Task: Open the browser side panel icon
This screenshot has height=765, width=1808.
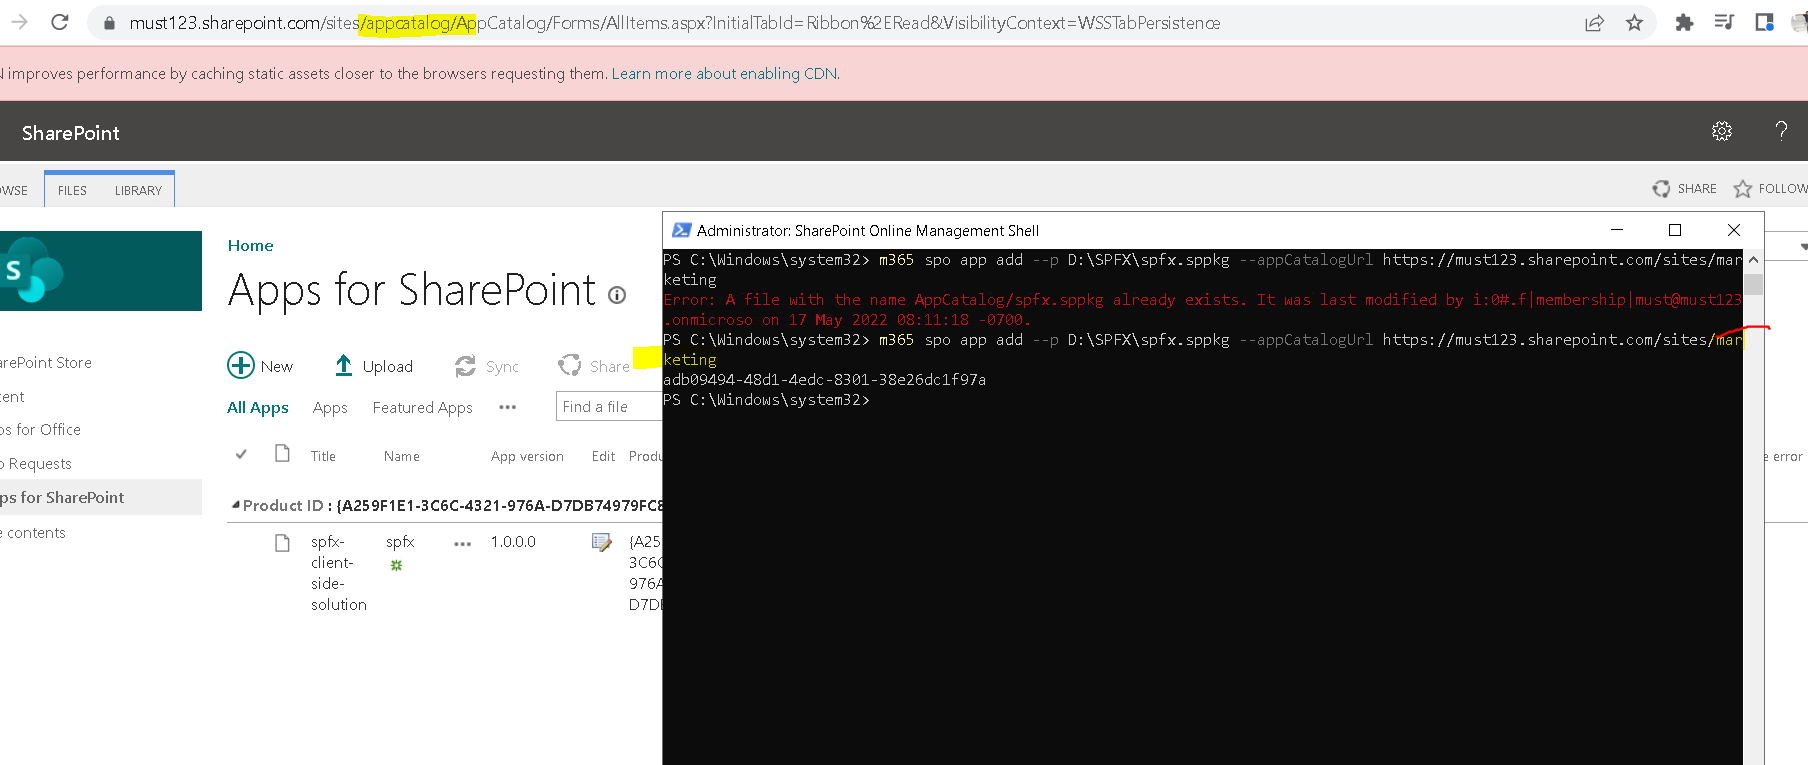Action: click(x=1764, y=22)
